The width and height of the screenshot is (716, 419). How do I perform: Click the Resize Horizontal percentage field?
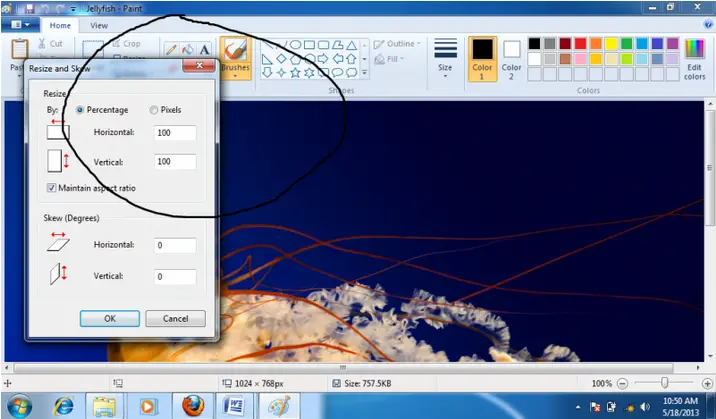175,133
